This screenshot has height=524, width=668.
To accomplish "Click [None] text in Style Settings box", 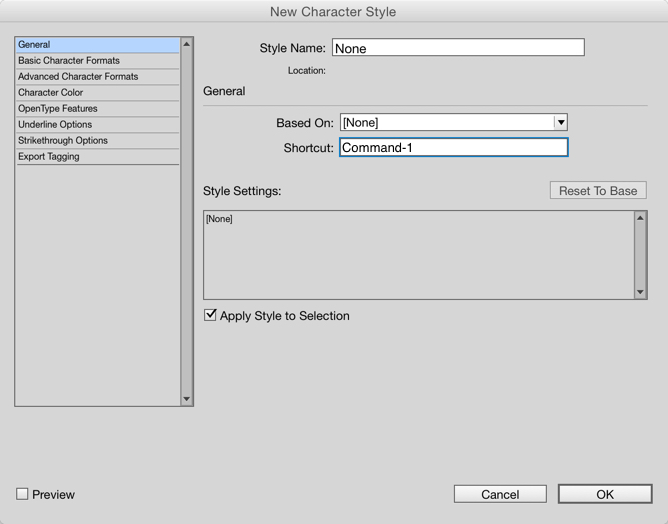I will point(219,219).
